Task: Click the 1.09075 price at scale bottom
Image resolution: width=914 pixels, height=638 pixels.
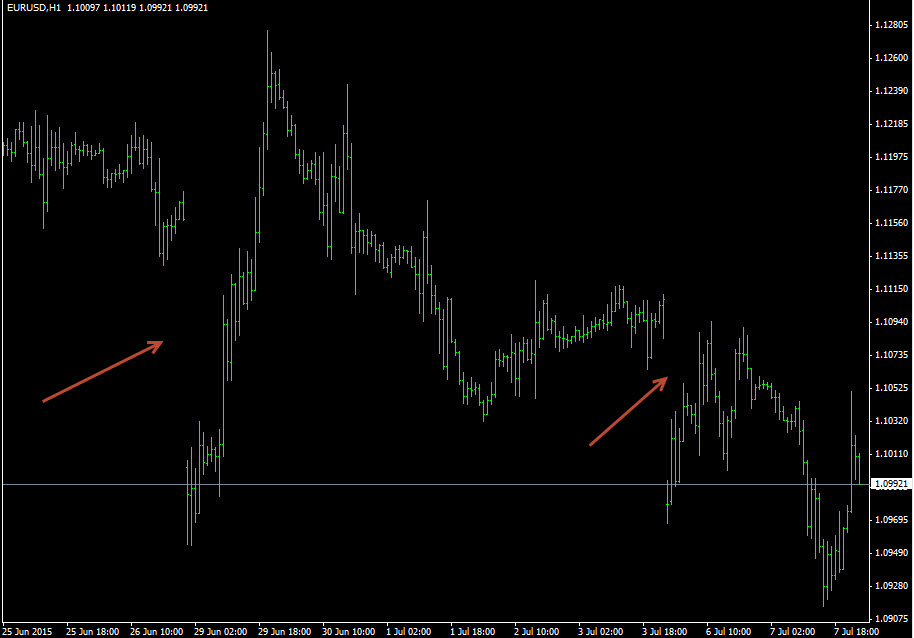Action: click(890, 618)
